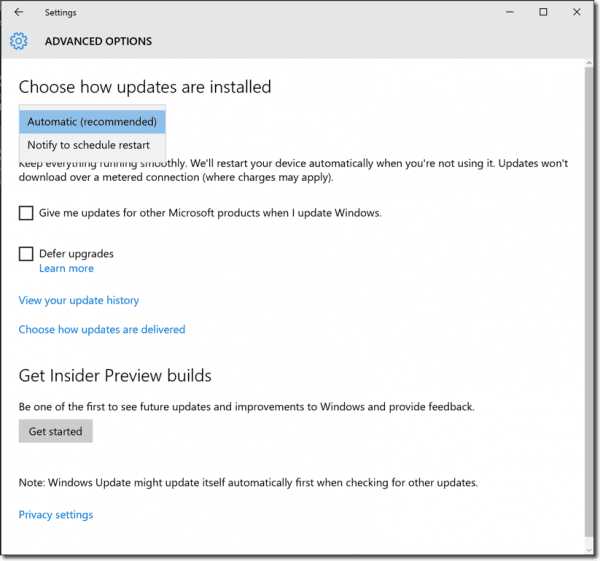This screenshot has height=561, width=600.
Task: Close the Settings window
Action: click(577, 12)
